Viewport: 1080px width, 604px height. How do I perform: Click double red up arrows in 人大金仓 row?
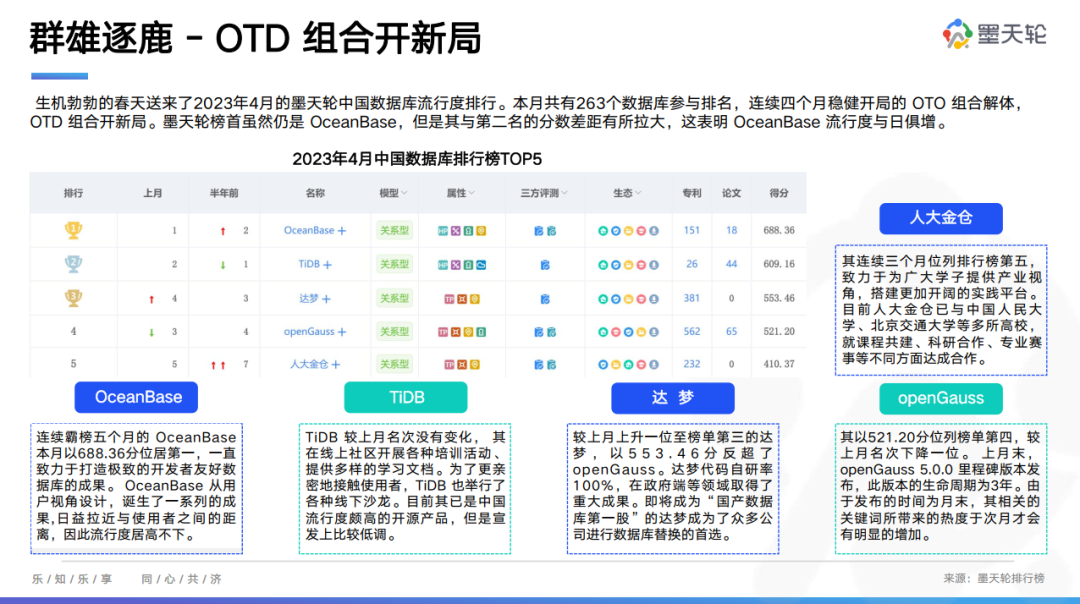tap(218, 365)
